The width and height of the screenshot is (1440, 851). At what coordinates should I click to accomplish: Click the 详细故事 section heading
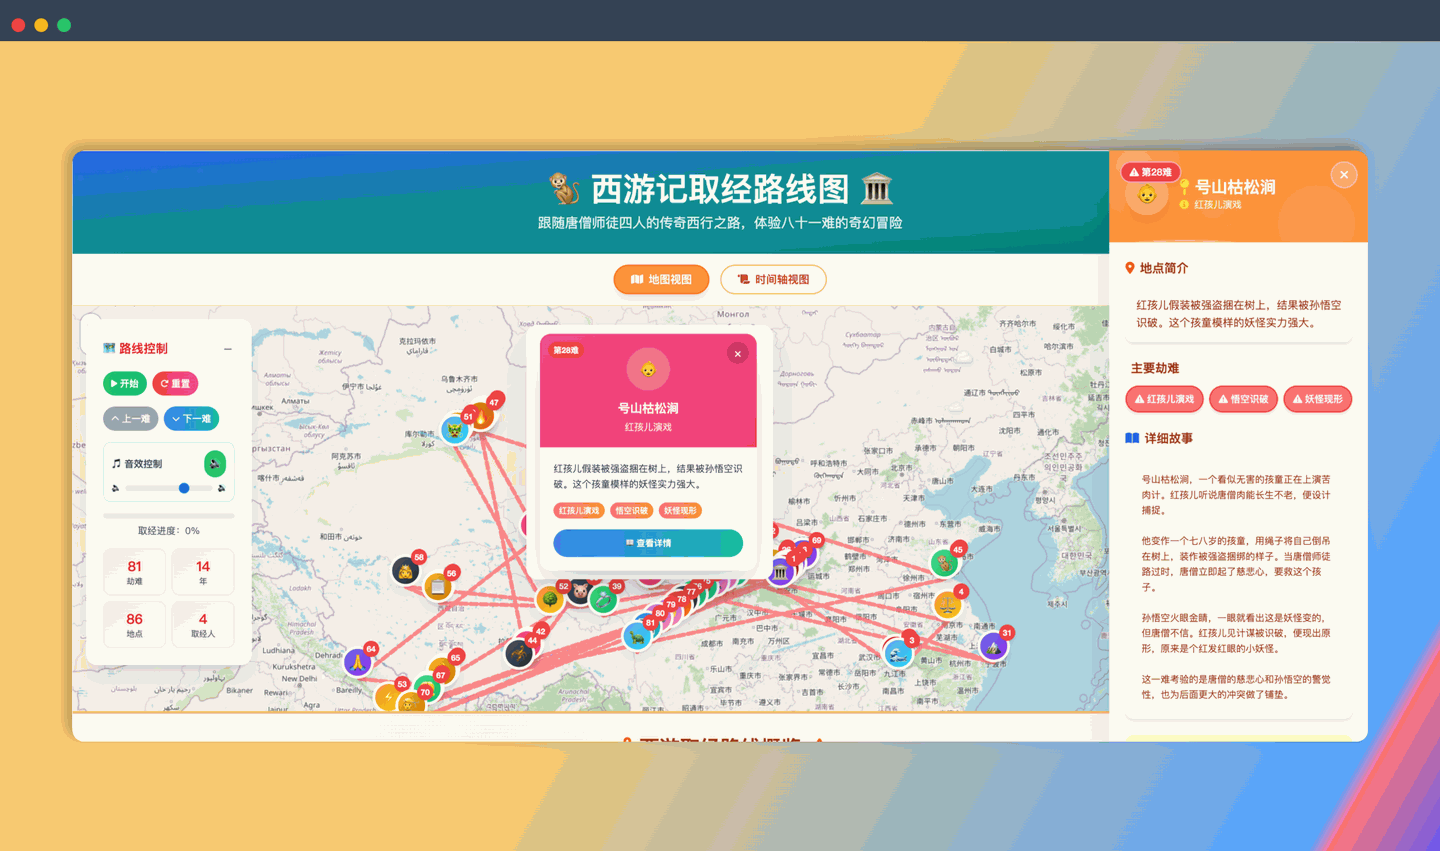[x=1159, y=438]
